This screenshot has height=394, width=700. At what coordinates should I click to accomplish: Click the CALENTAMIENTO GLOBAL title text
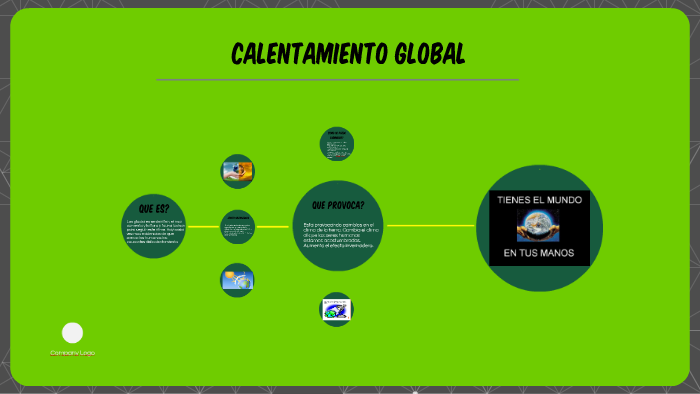click(348, 54)
